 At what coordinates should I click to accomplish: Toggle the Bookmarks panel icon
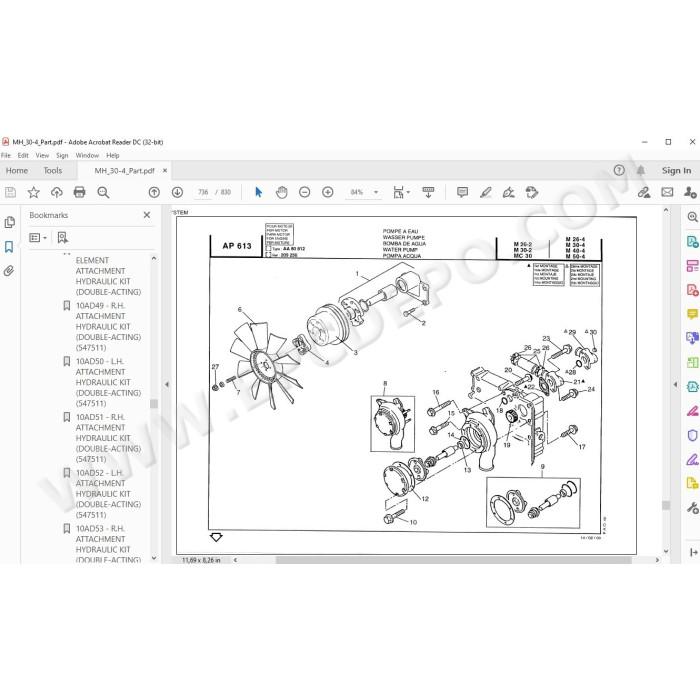point(9,247)
